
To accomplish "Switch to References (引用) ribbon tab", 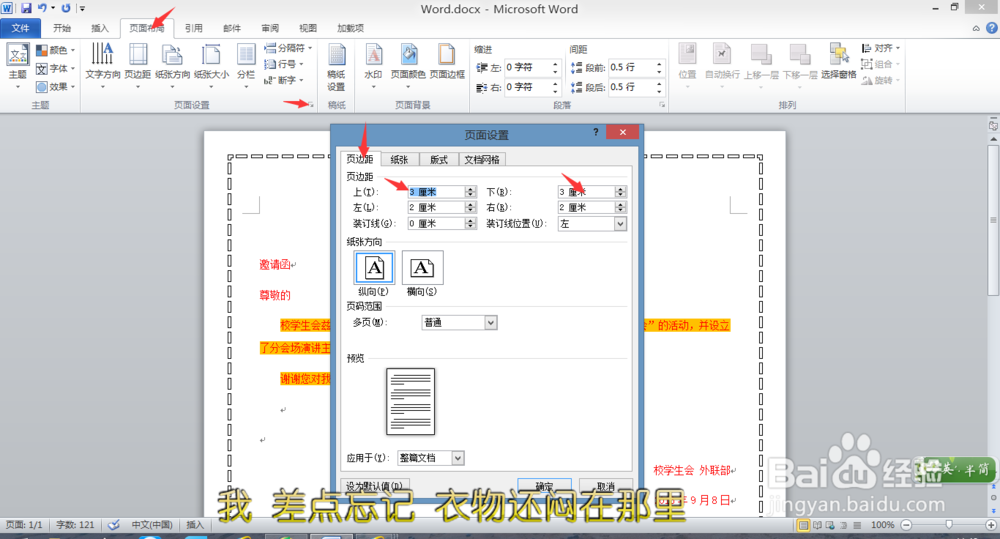I will coord(194,28).
